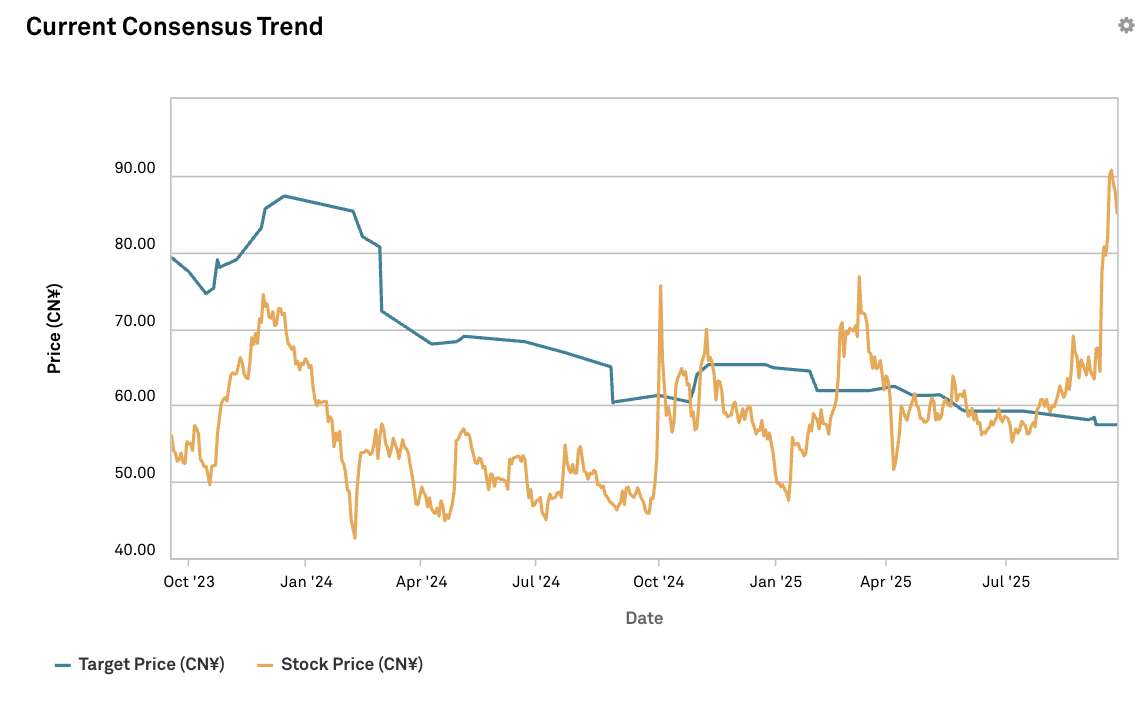
Task: Click the stock price peak near 90.00
Action: (x=1111, y=172)
